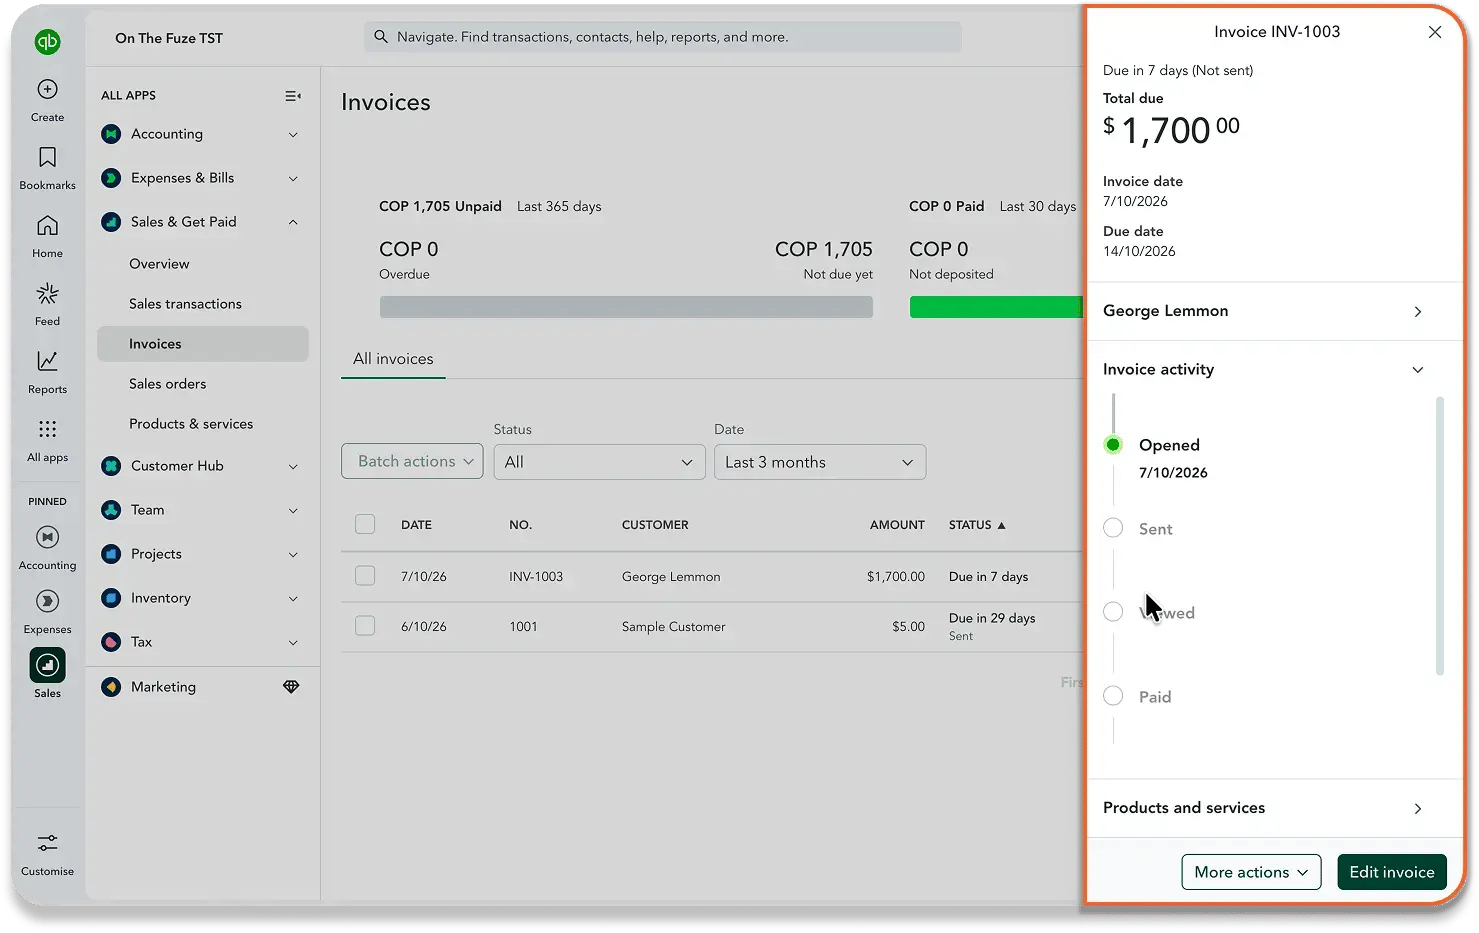The height and width of the screenshot is (933, 1479).
Task: Expand the George Lemmon customer row
Action: pos(1275,311)
